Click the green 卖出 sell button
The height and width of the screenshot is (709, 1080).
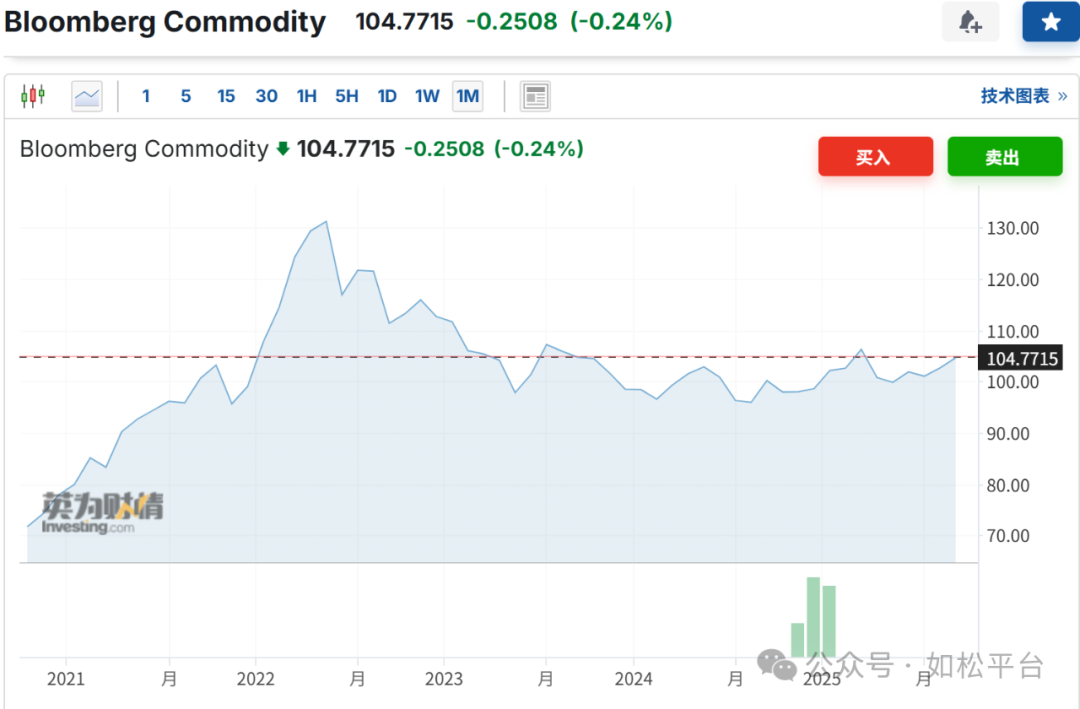click(1004, 157)
